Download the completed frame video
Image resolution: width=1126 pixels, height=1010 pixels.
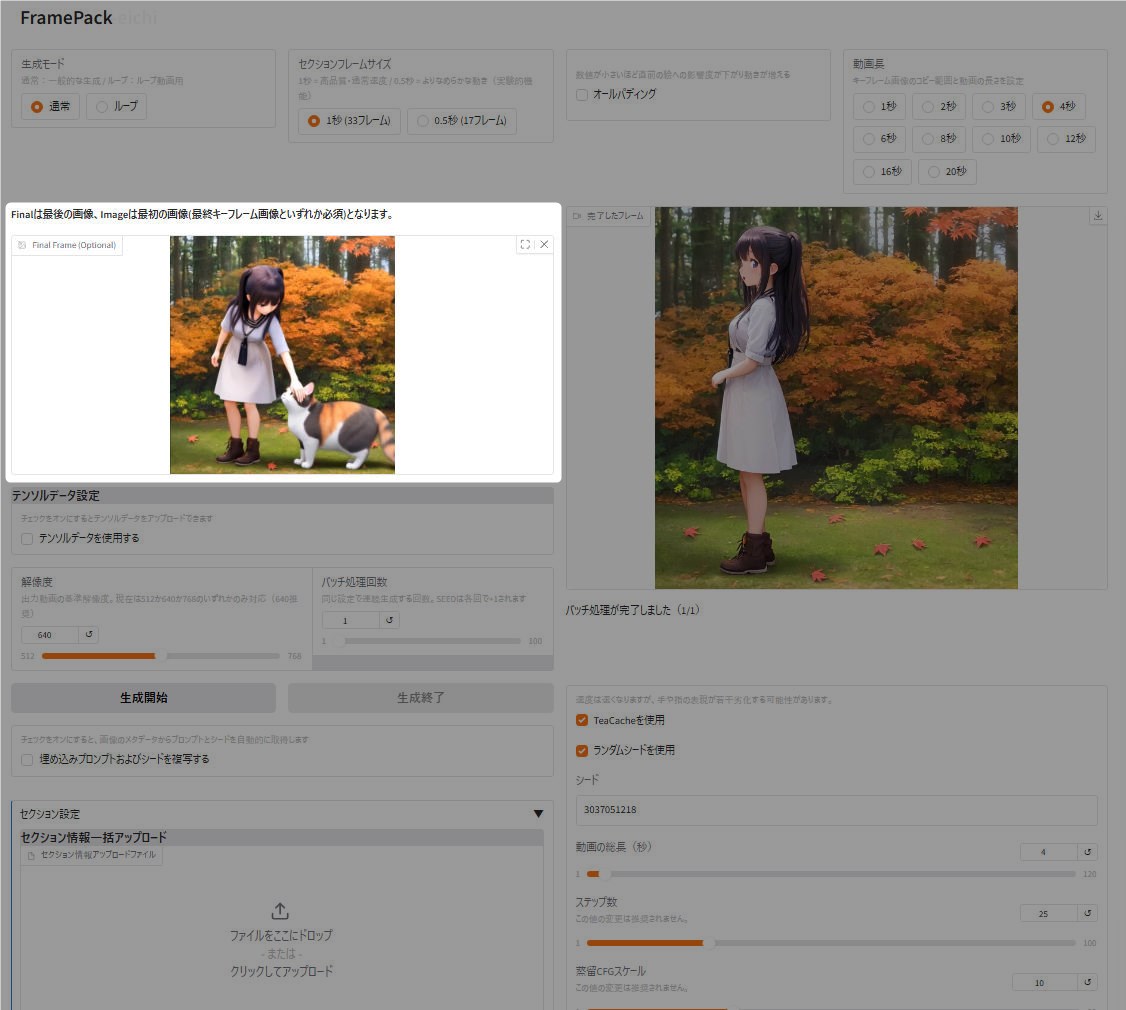point(1098,216)
